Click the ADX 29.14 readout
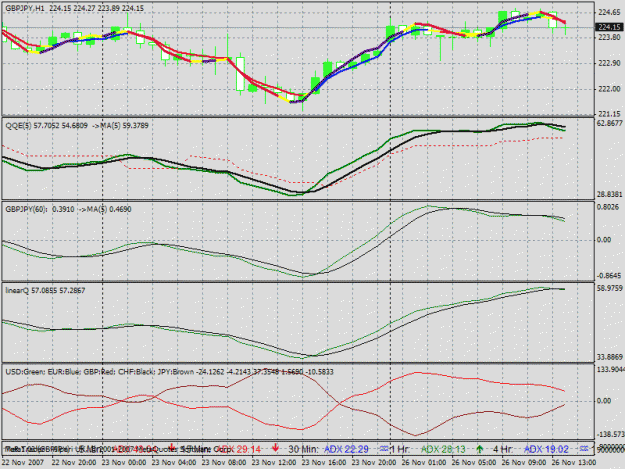The height and width of the screenshot is (469, 625). point(240,449)
